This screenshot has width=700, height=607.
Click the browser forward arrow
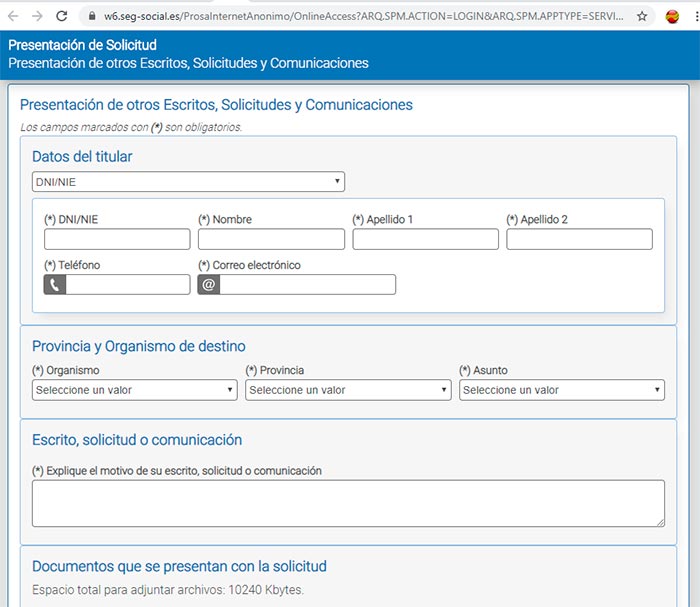[37, 16]
